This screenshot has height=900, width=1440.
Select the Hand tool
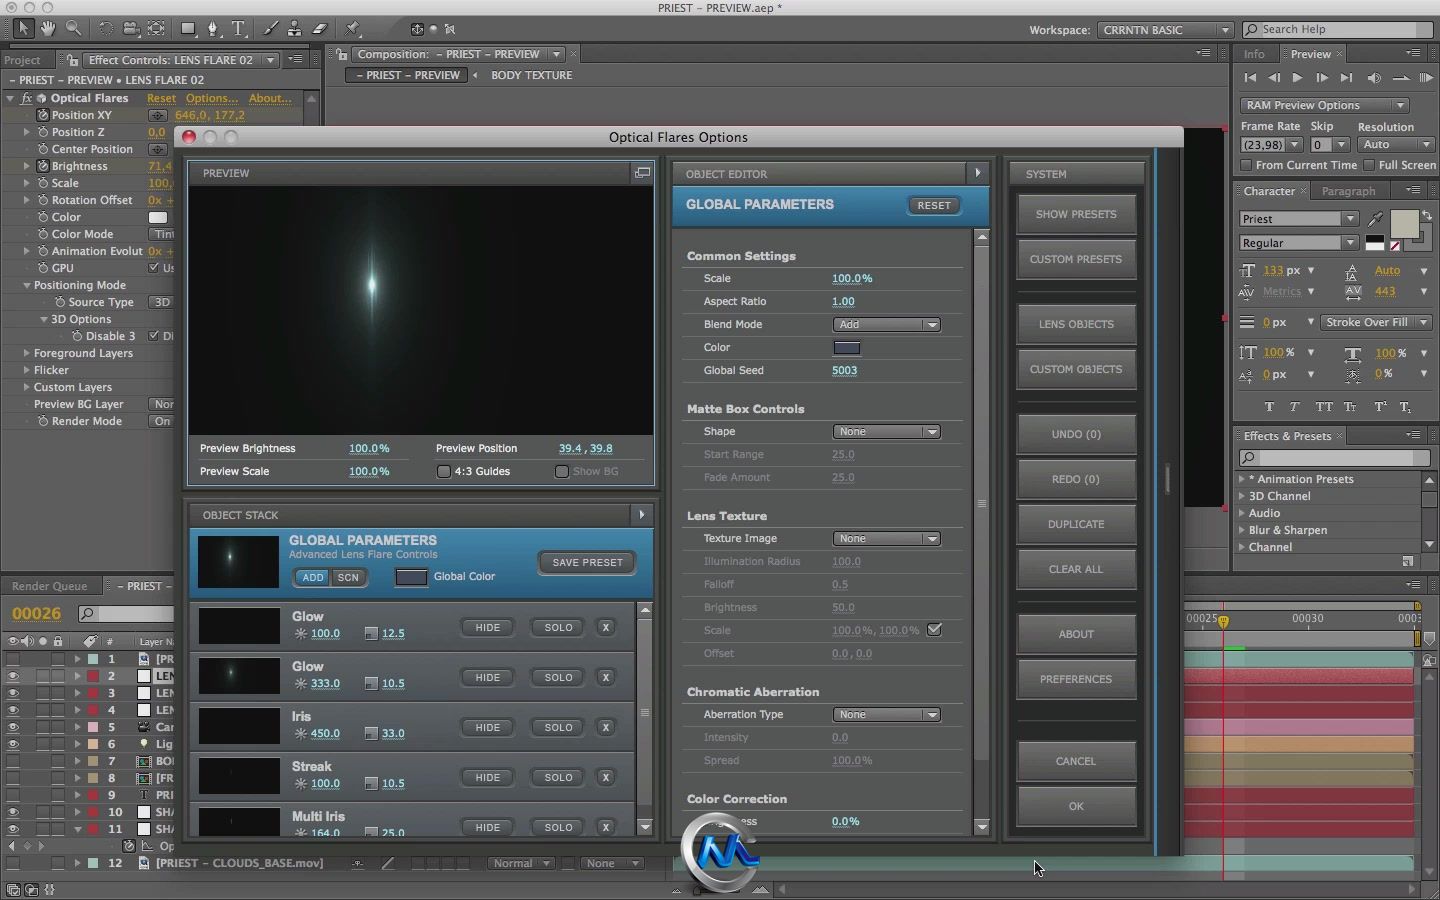point(47,28)
